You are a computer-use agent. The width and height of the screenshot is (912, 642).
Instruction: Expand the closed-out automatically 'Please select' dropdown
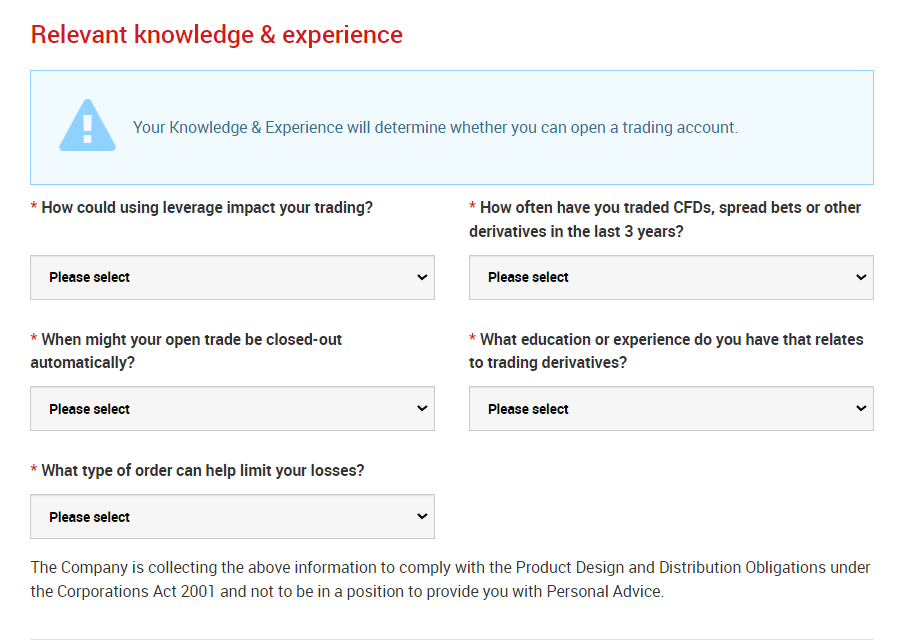click(x=232, y=408)
